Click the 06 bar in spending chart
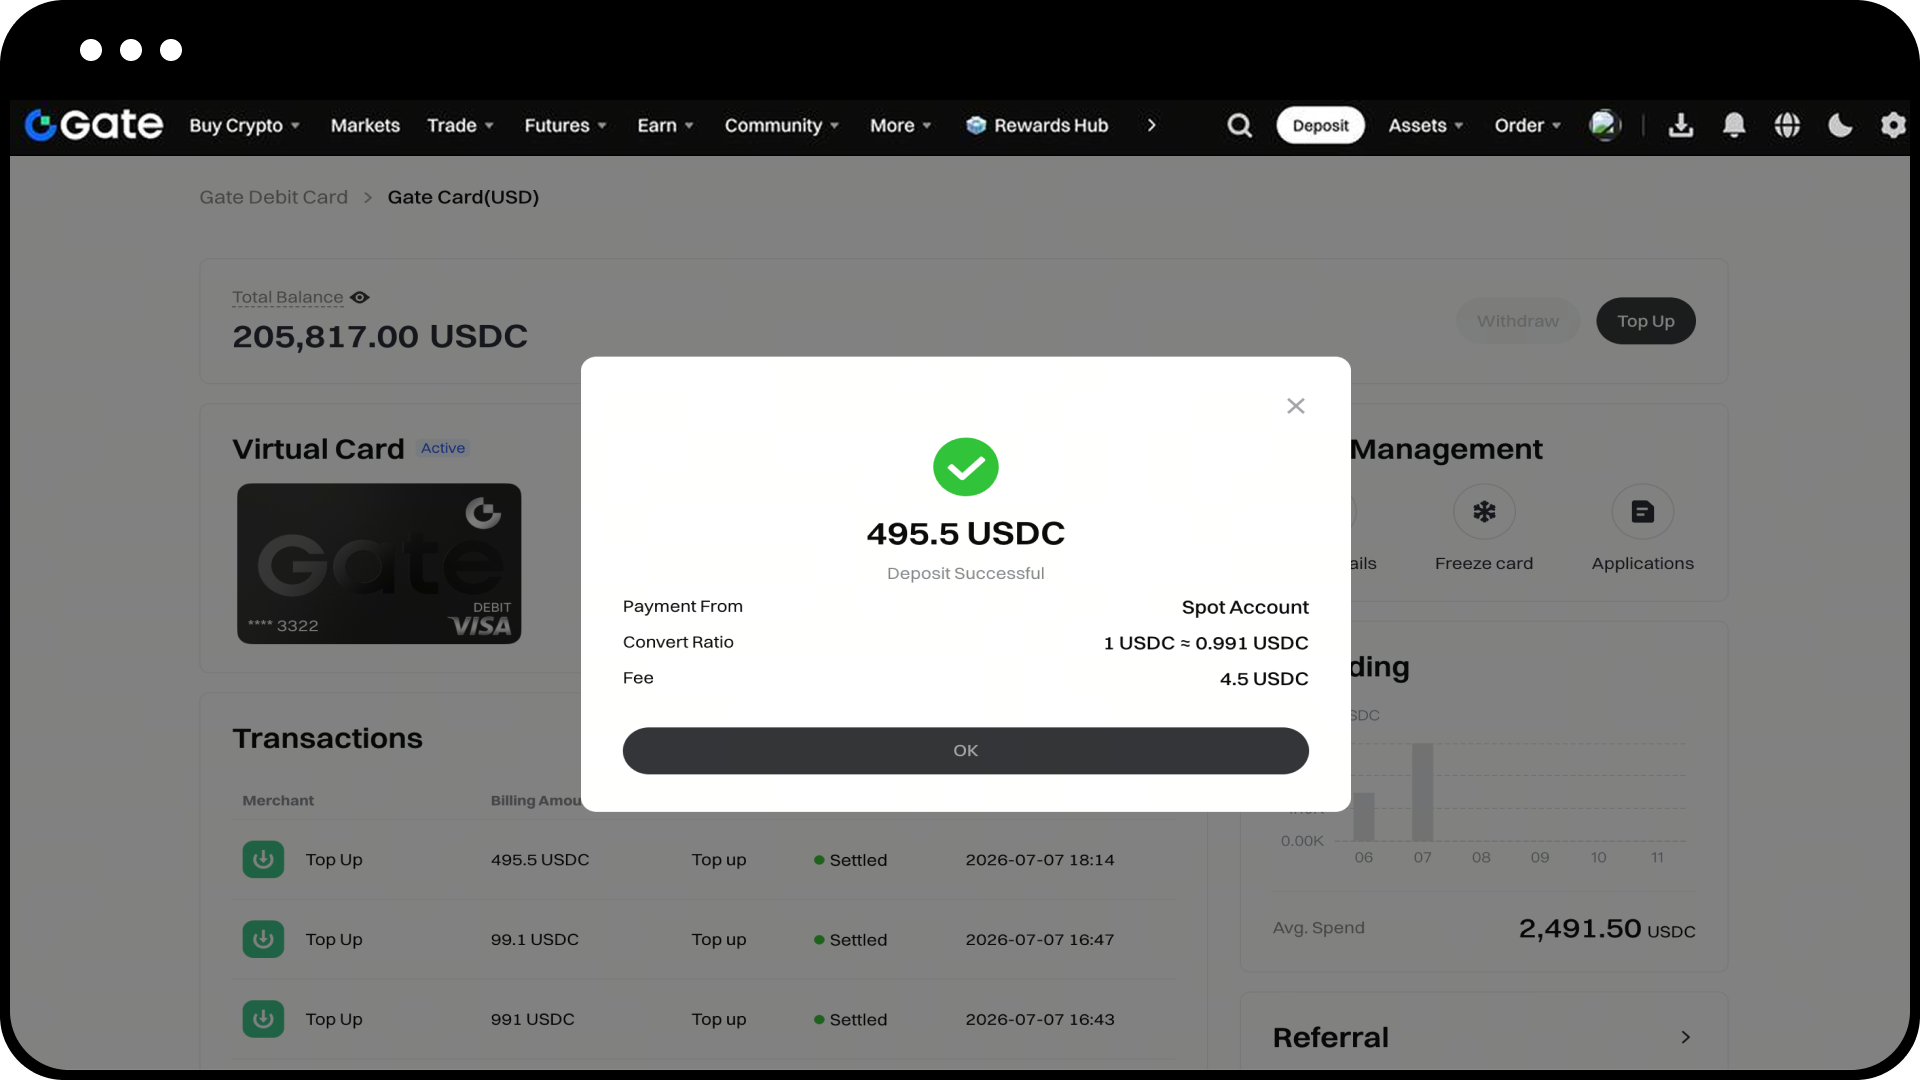The image size is (1920, 1080). pyautogui.click(x=1363, y=817)
